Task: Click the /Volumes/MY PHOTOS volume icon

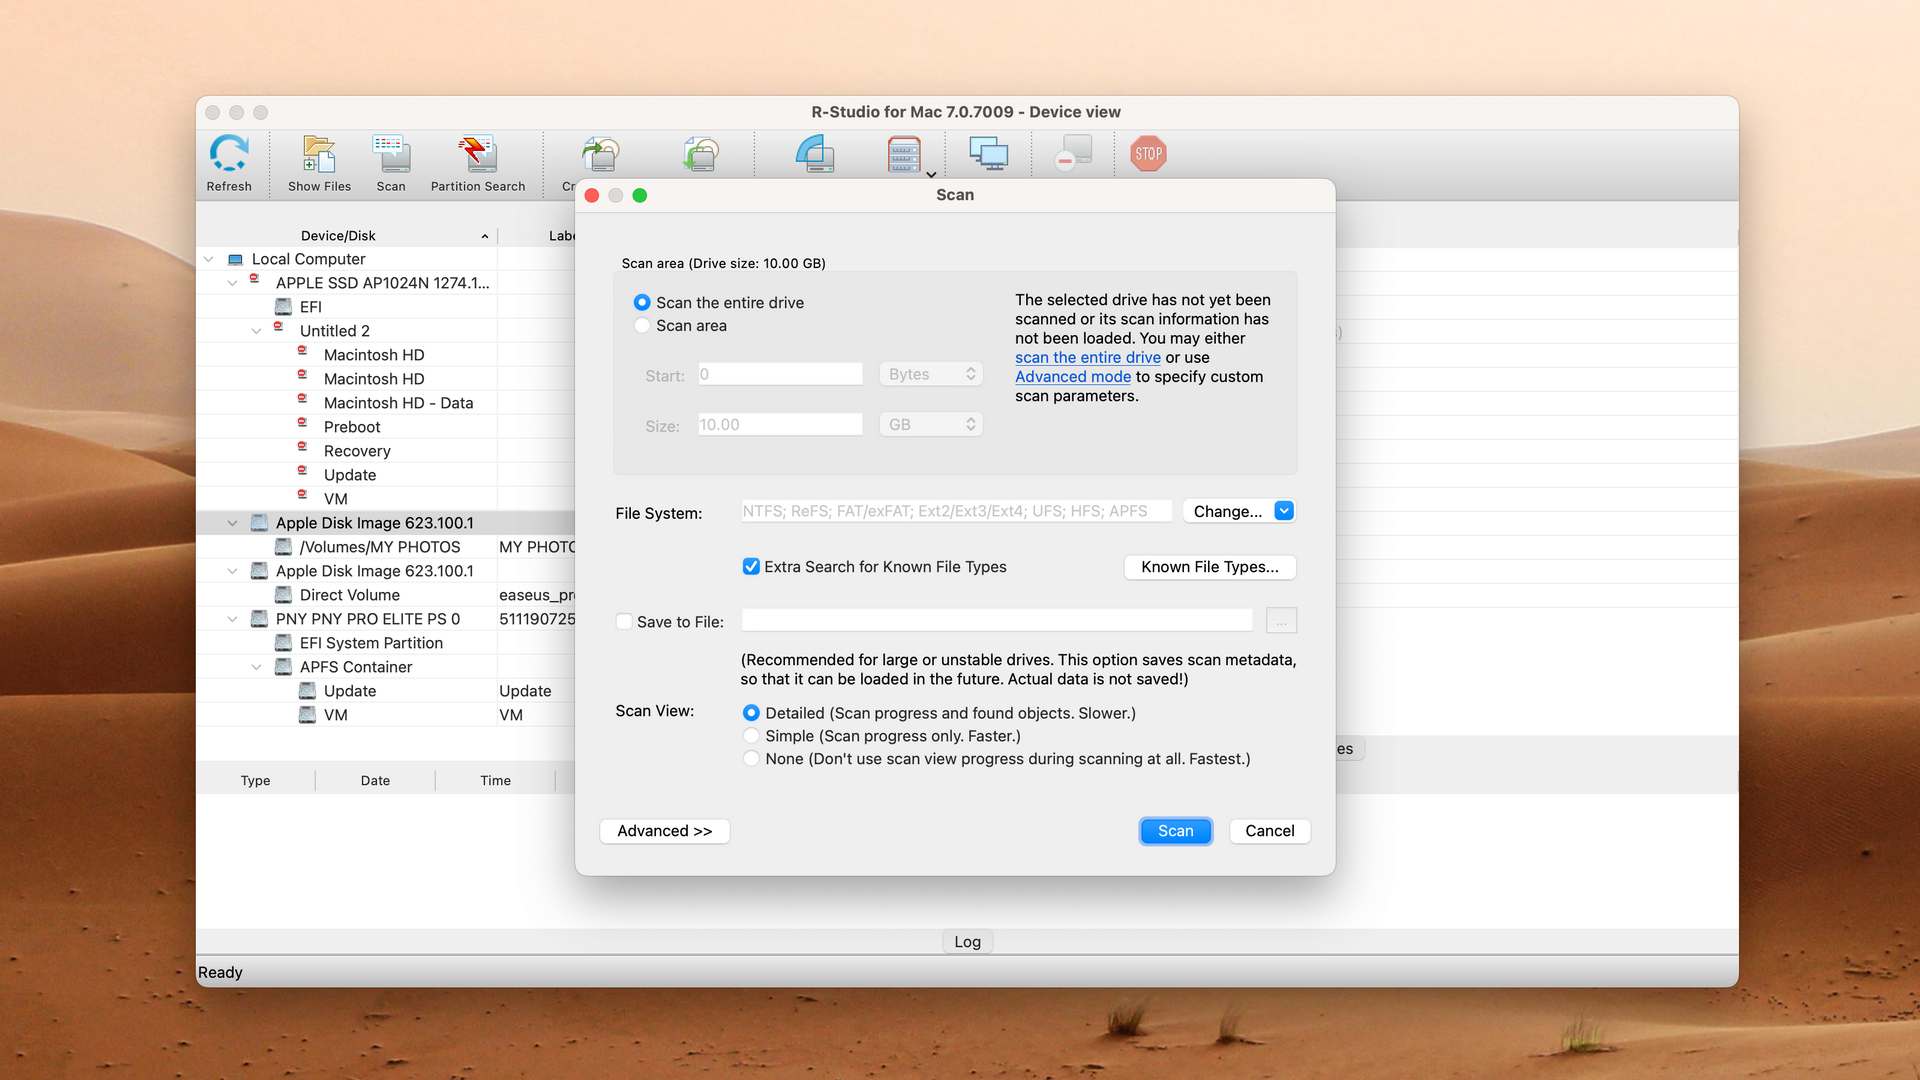Action: point(284,547)
